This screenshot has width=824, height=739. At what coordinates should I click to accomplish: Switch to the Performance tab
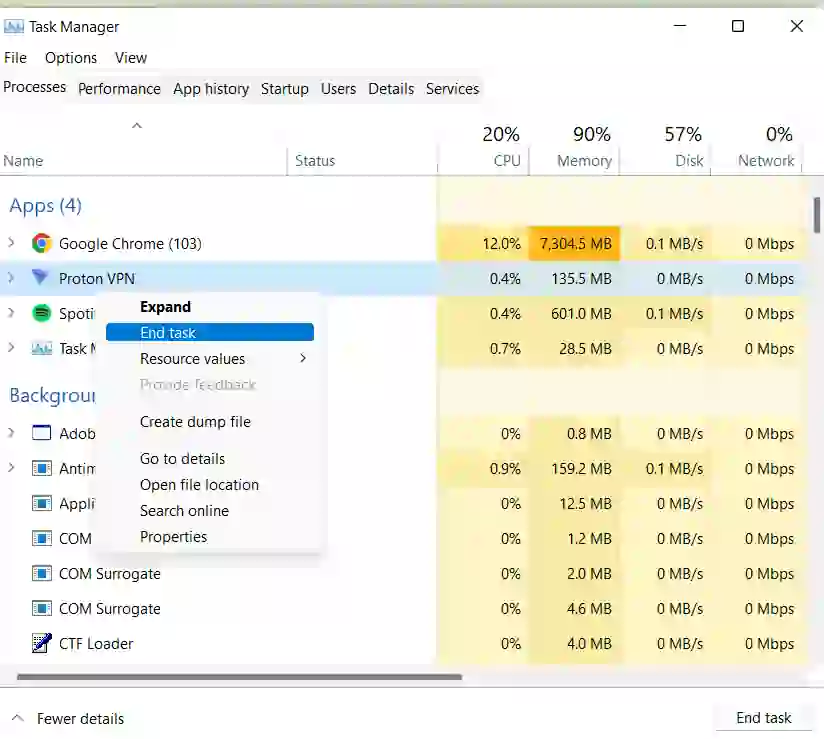[119, 89]
